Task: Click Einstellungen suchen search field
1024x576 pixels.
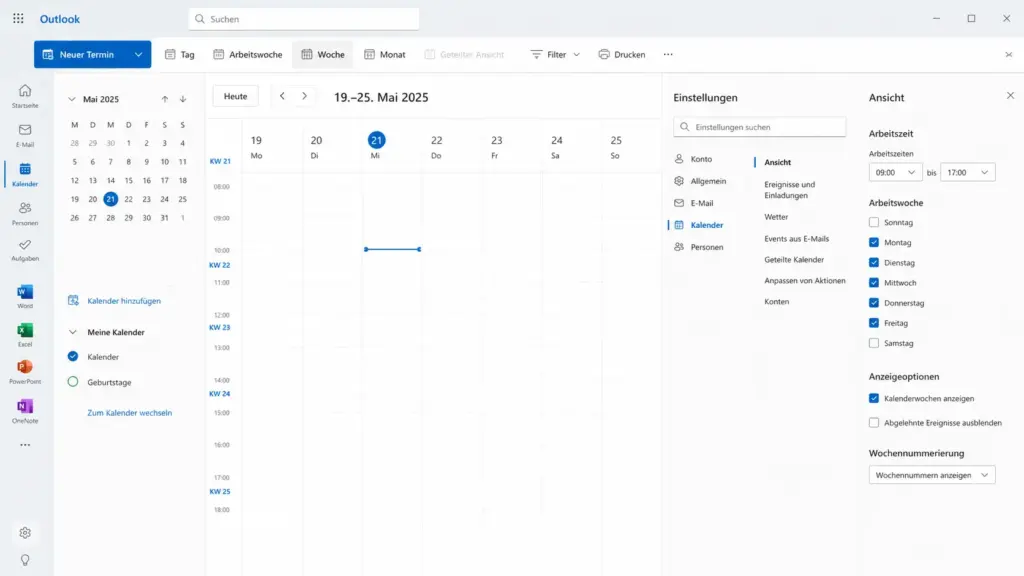Action: 760,127
